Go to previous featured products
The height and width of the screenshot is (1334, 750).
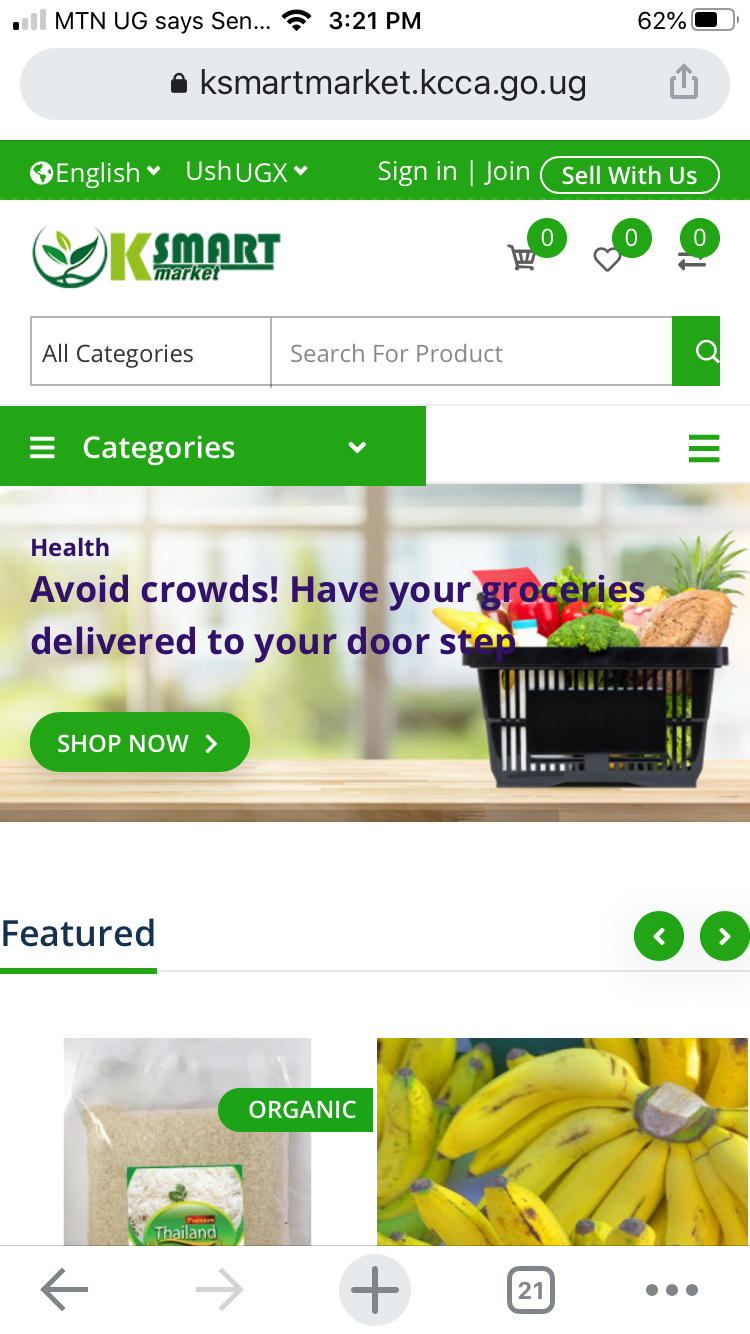click(659, 937)
